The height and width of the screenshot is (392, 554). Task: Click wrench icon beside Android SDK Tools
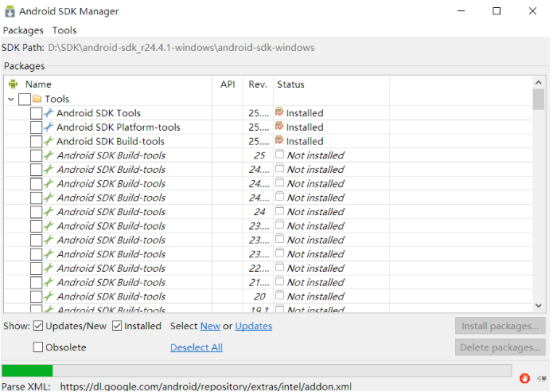[x=48, y=113]
